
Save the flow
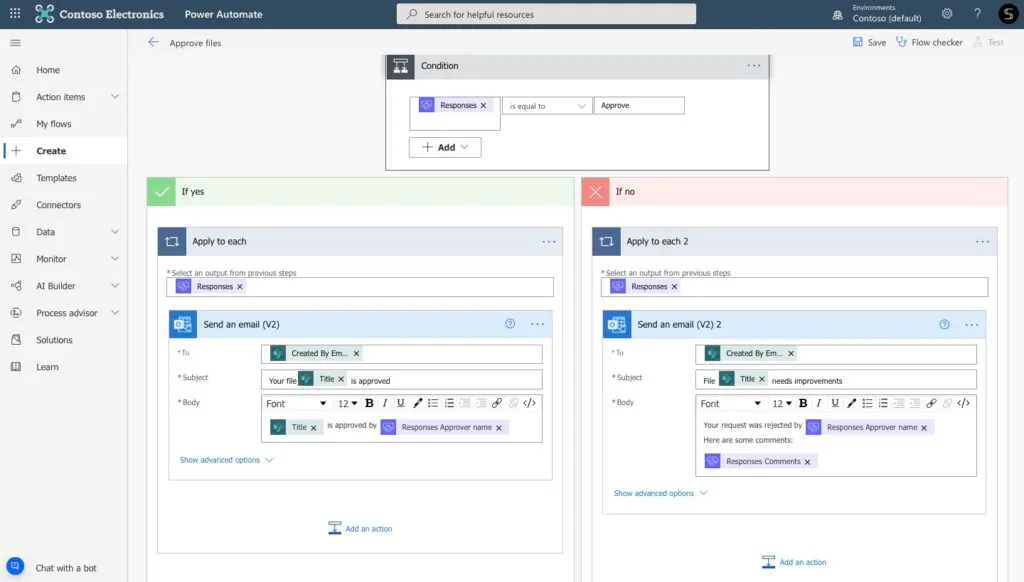869,42
